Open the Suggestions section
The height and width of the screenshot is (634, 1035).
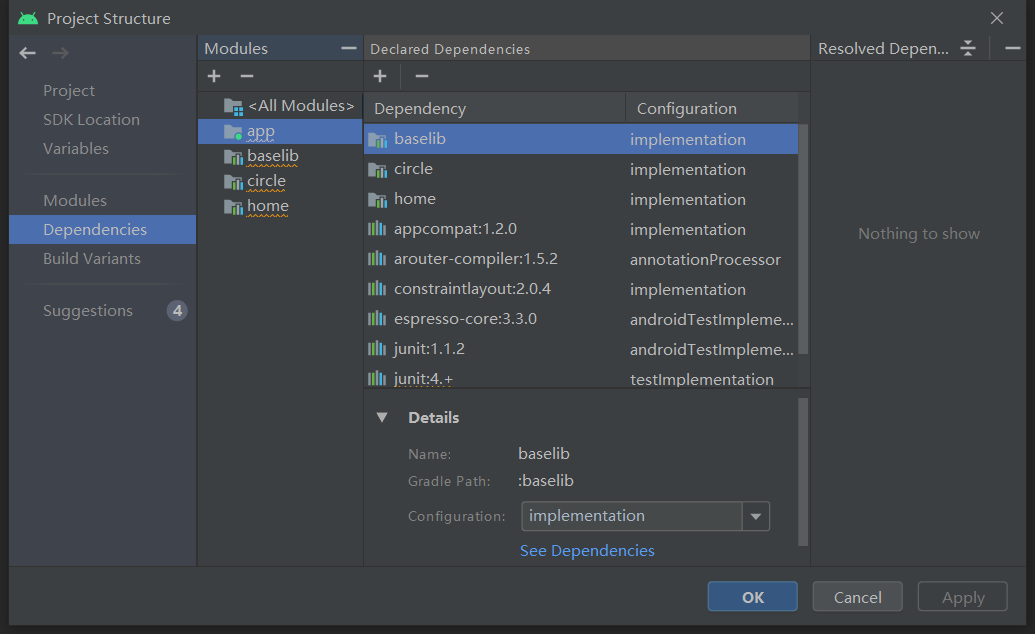click(88, 310)
